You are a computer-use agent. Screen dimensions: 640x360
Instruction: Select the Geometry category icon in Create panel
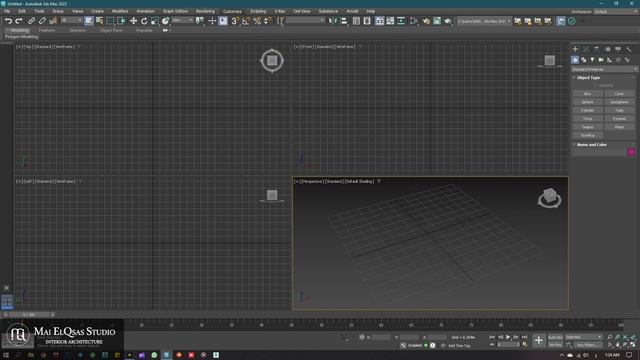pos(575,60)
